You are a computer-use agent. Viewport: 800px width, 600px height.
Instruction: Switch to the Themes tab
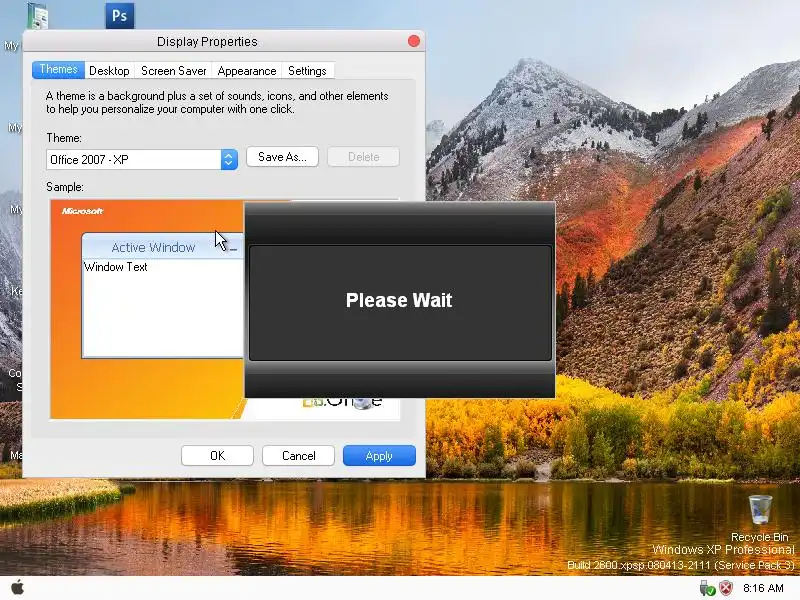[x=58, y=69]
